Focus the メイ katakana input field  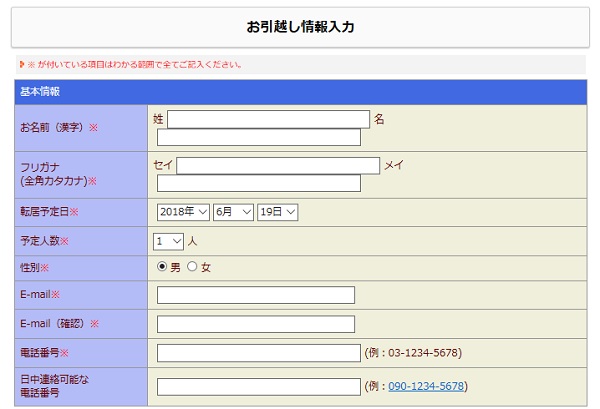(259, 183)
